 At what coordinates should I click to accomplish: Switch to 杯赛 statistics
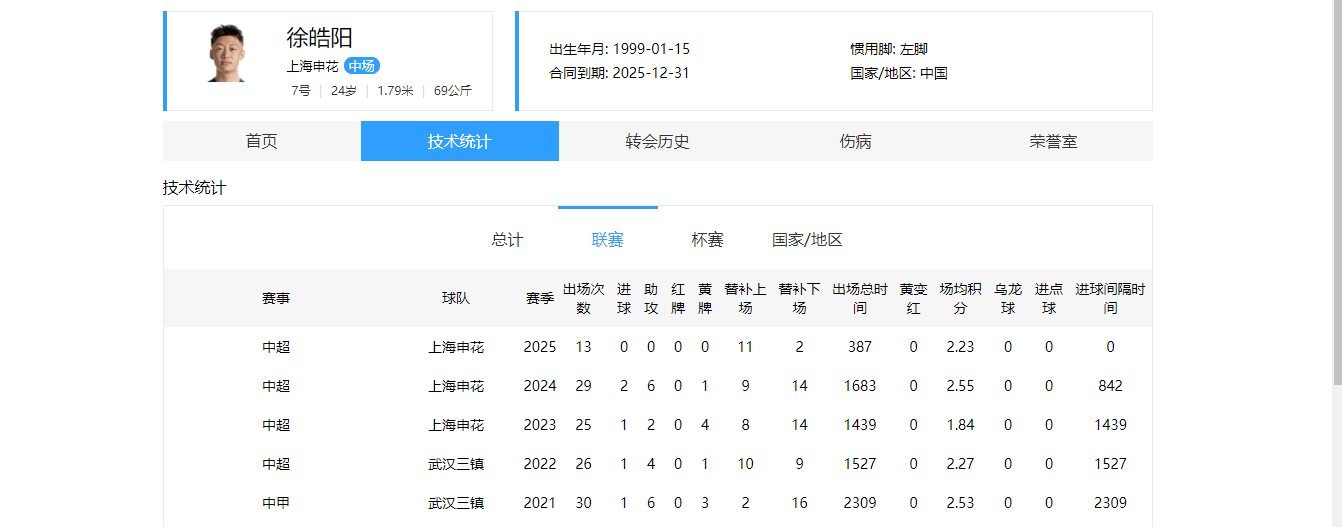click(707, 240)
